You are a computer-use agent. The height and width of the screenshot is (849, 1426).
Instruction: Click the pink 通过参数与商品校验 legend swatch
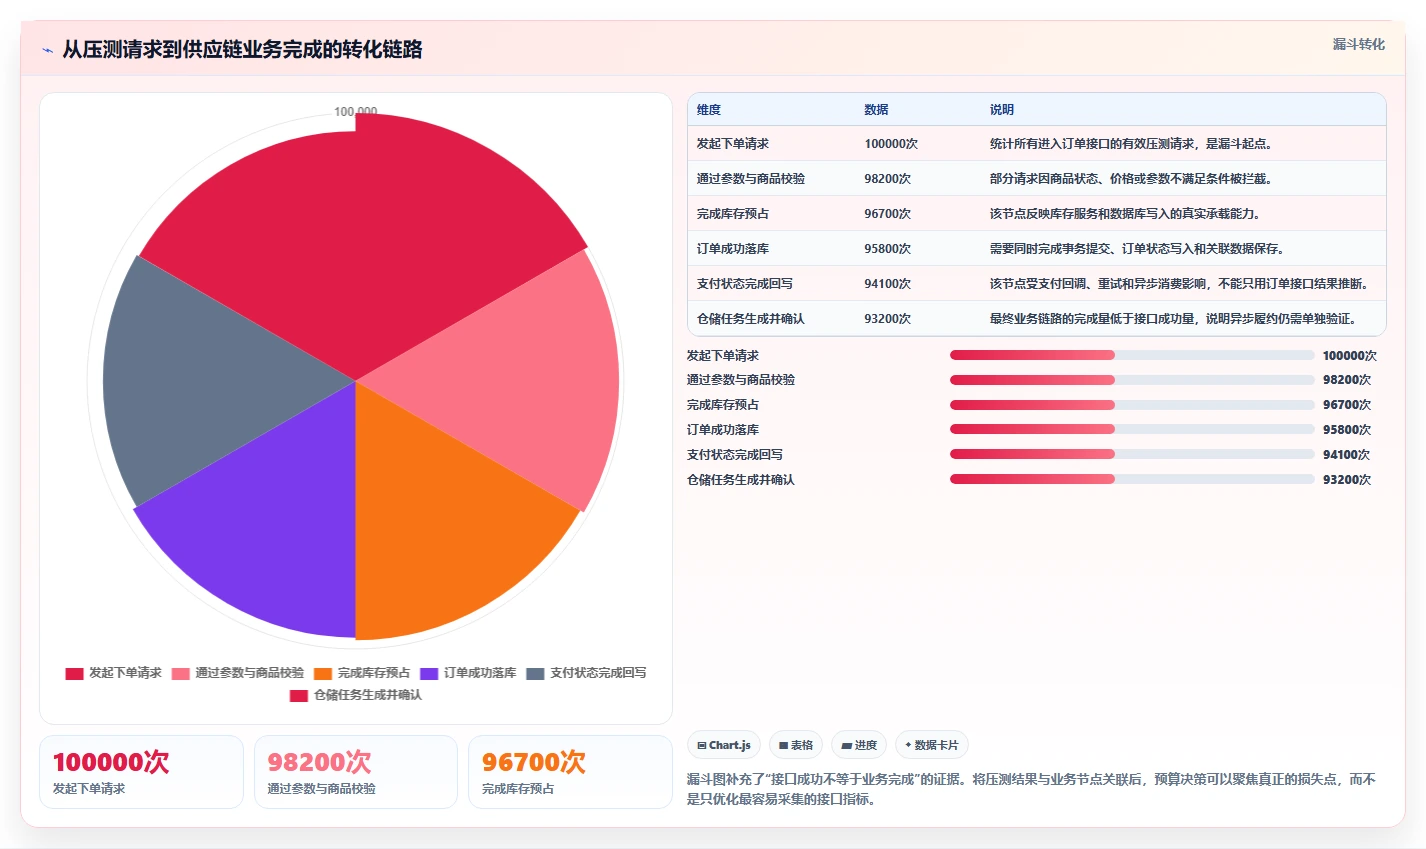pos(180,673)
